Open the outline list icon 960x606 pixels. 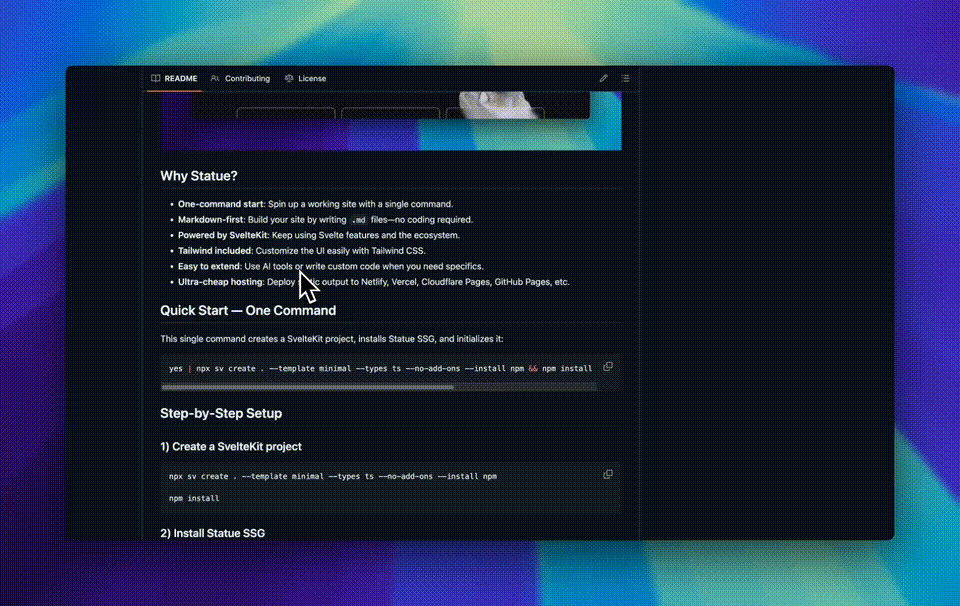tap(625, 78)
